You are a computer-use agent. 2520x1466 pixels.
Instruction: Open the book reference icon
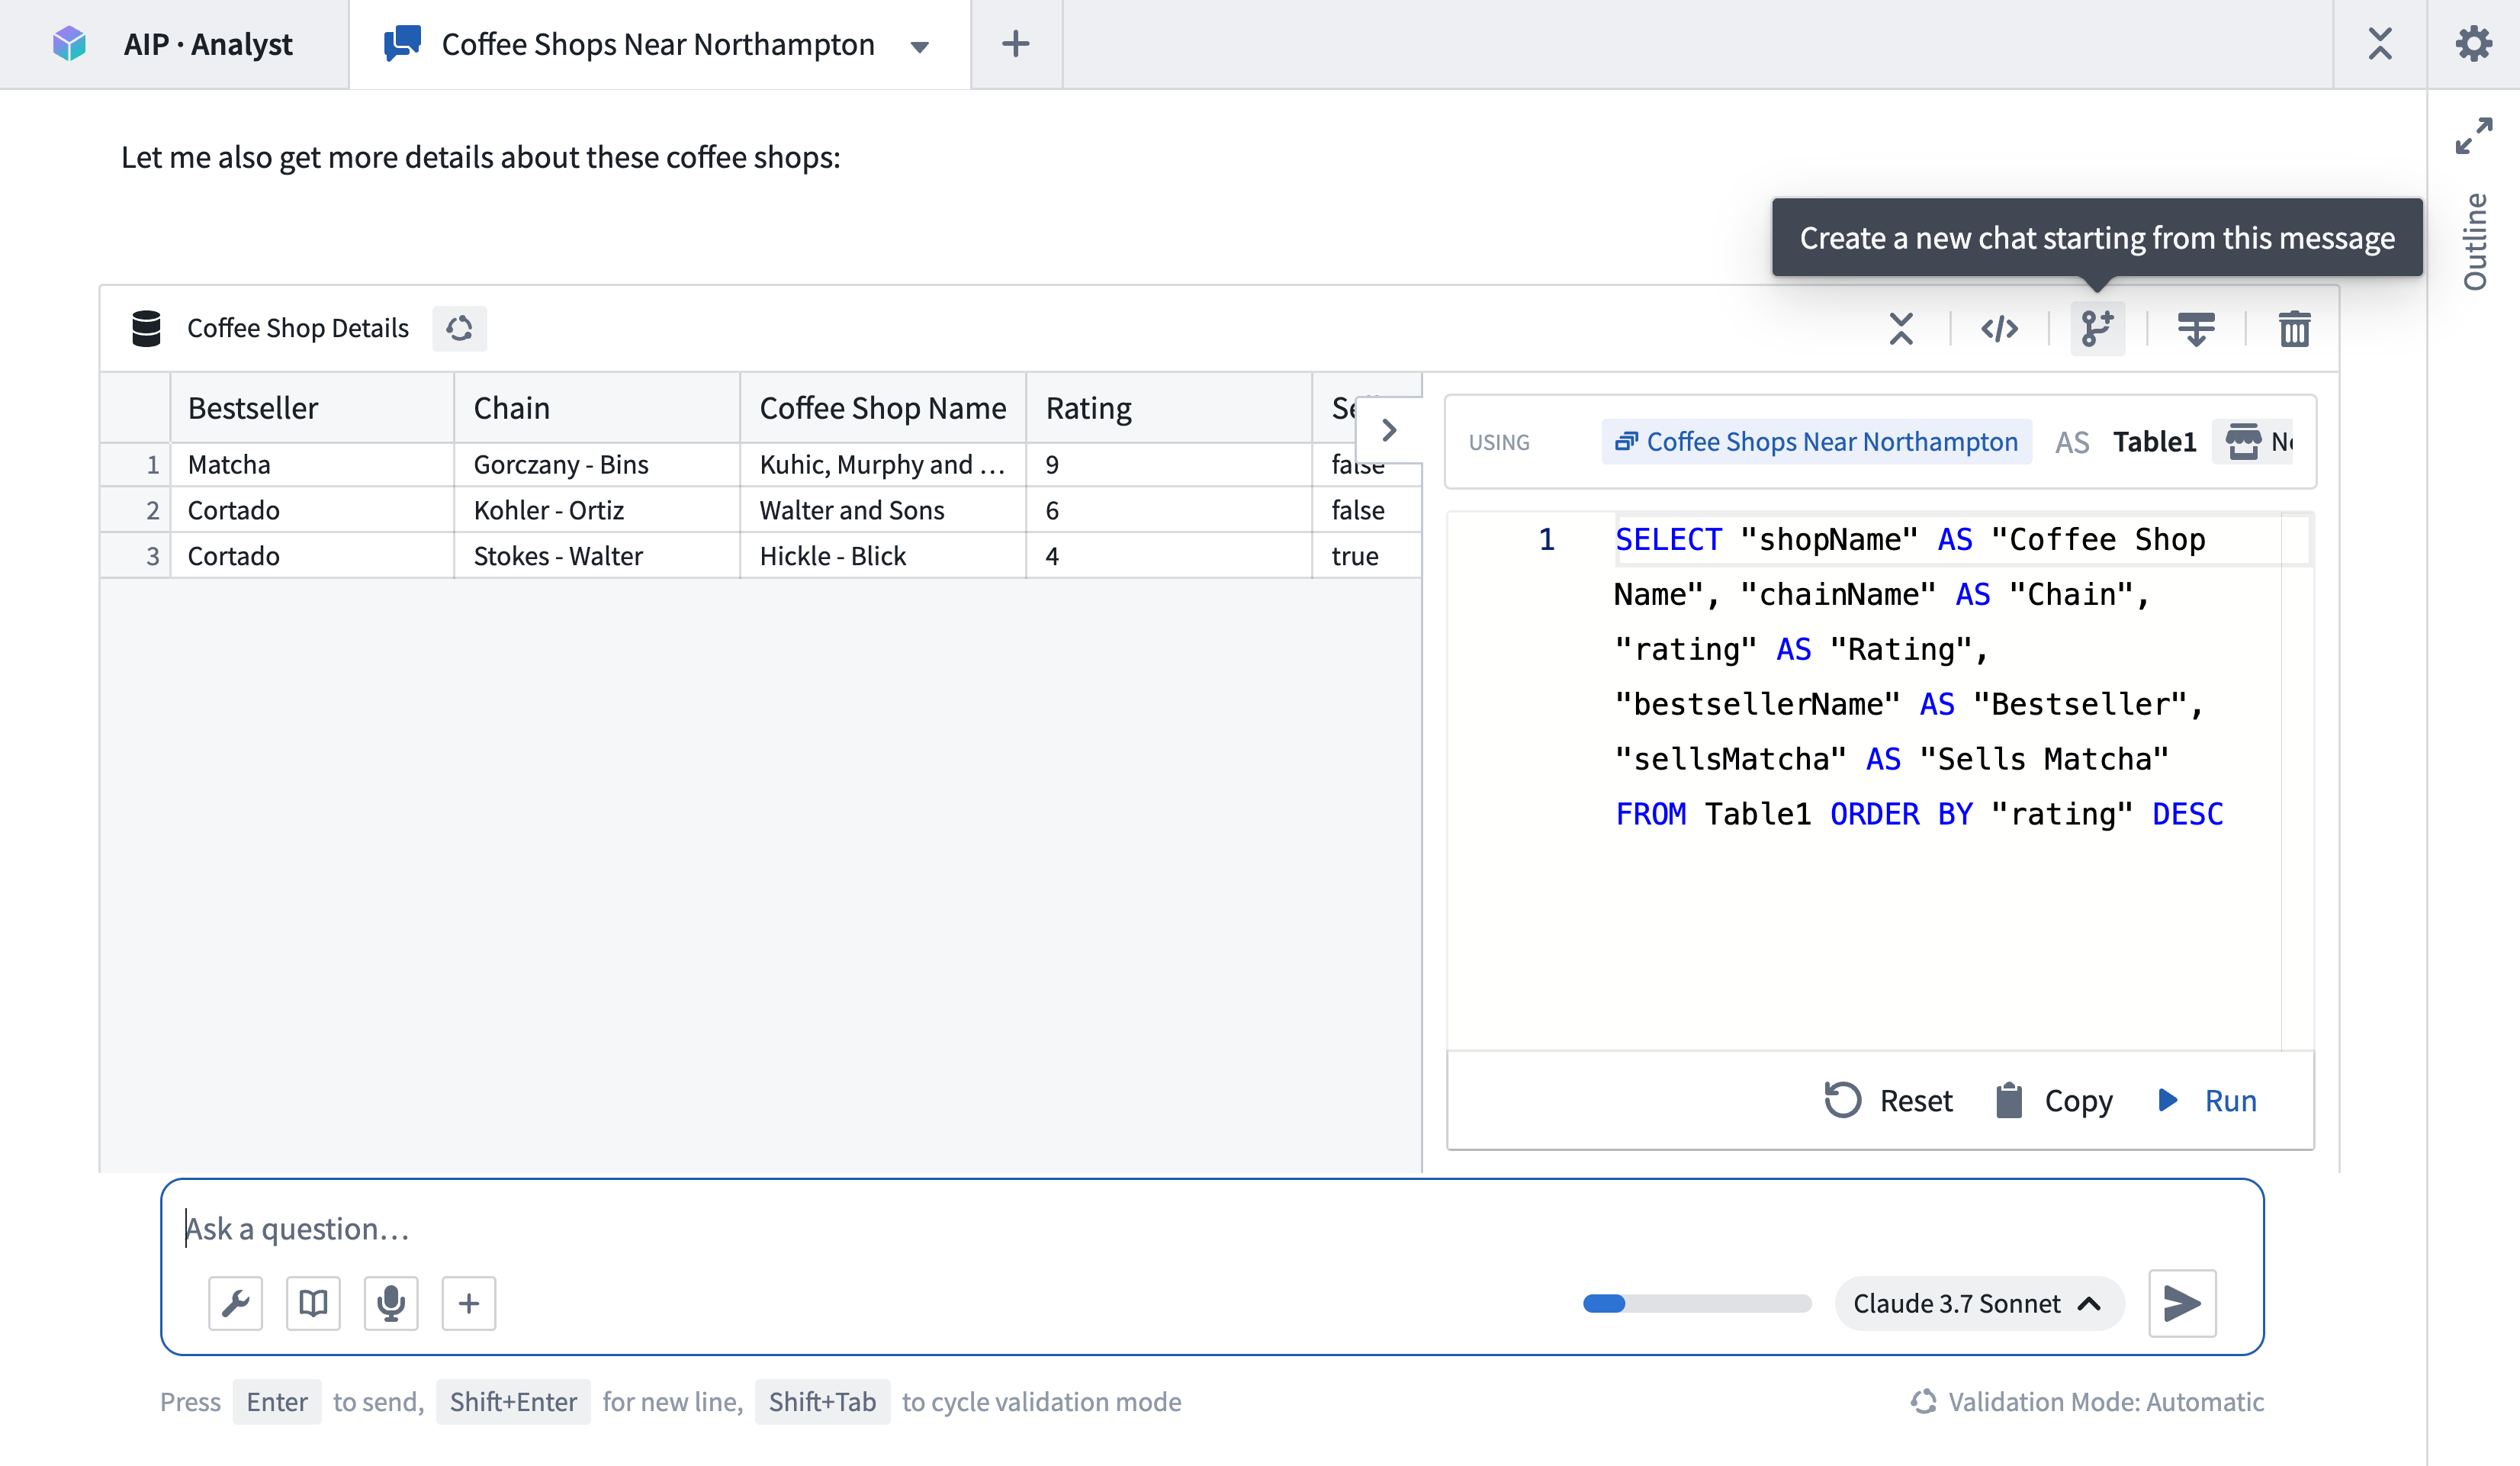[313, 1303]
